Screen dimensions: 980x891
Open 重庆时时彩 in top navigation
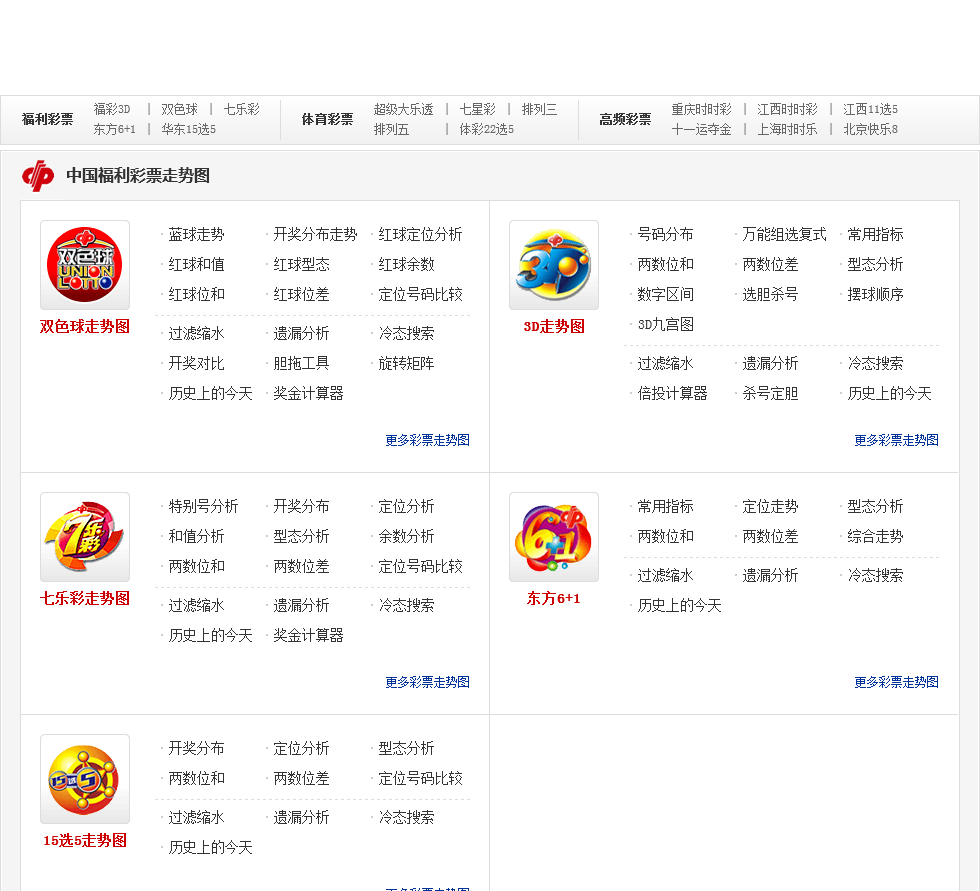pyautogui.click(x=701, y=109)
